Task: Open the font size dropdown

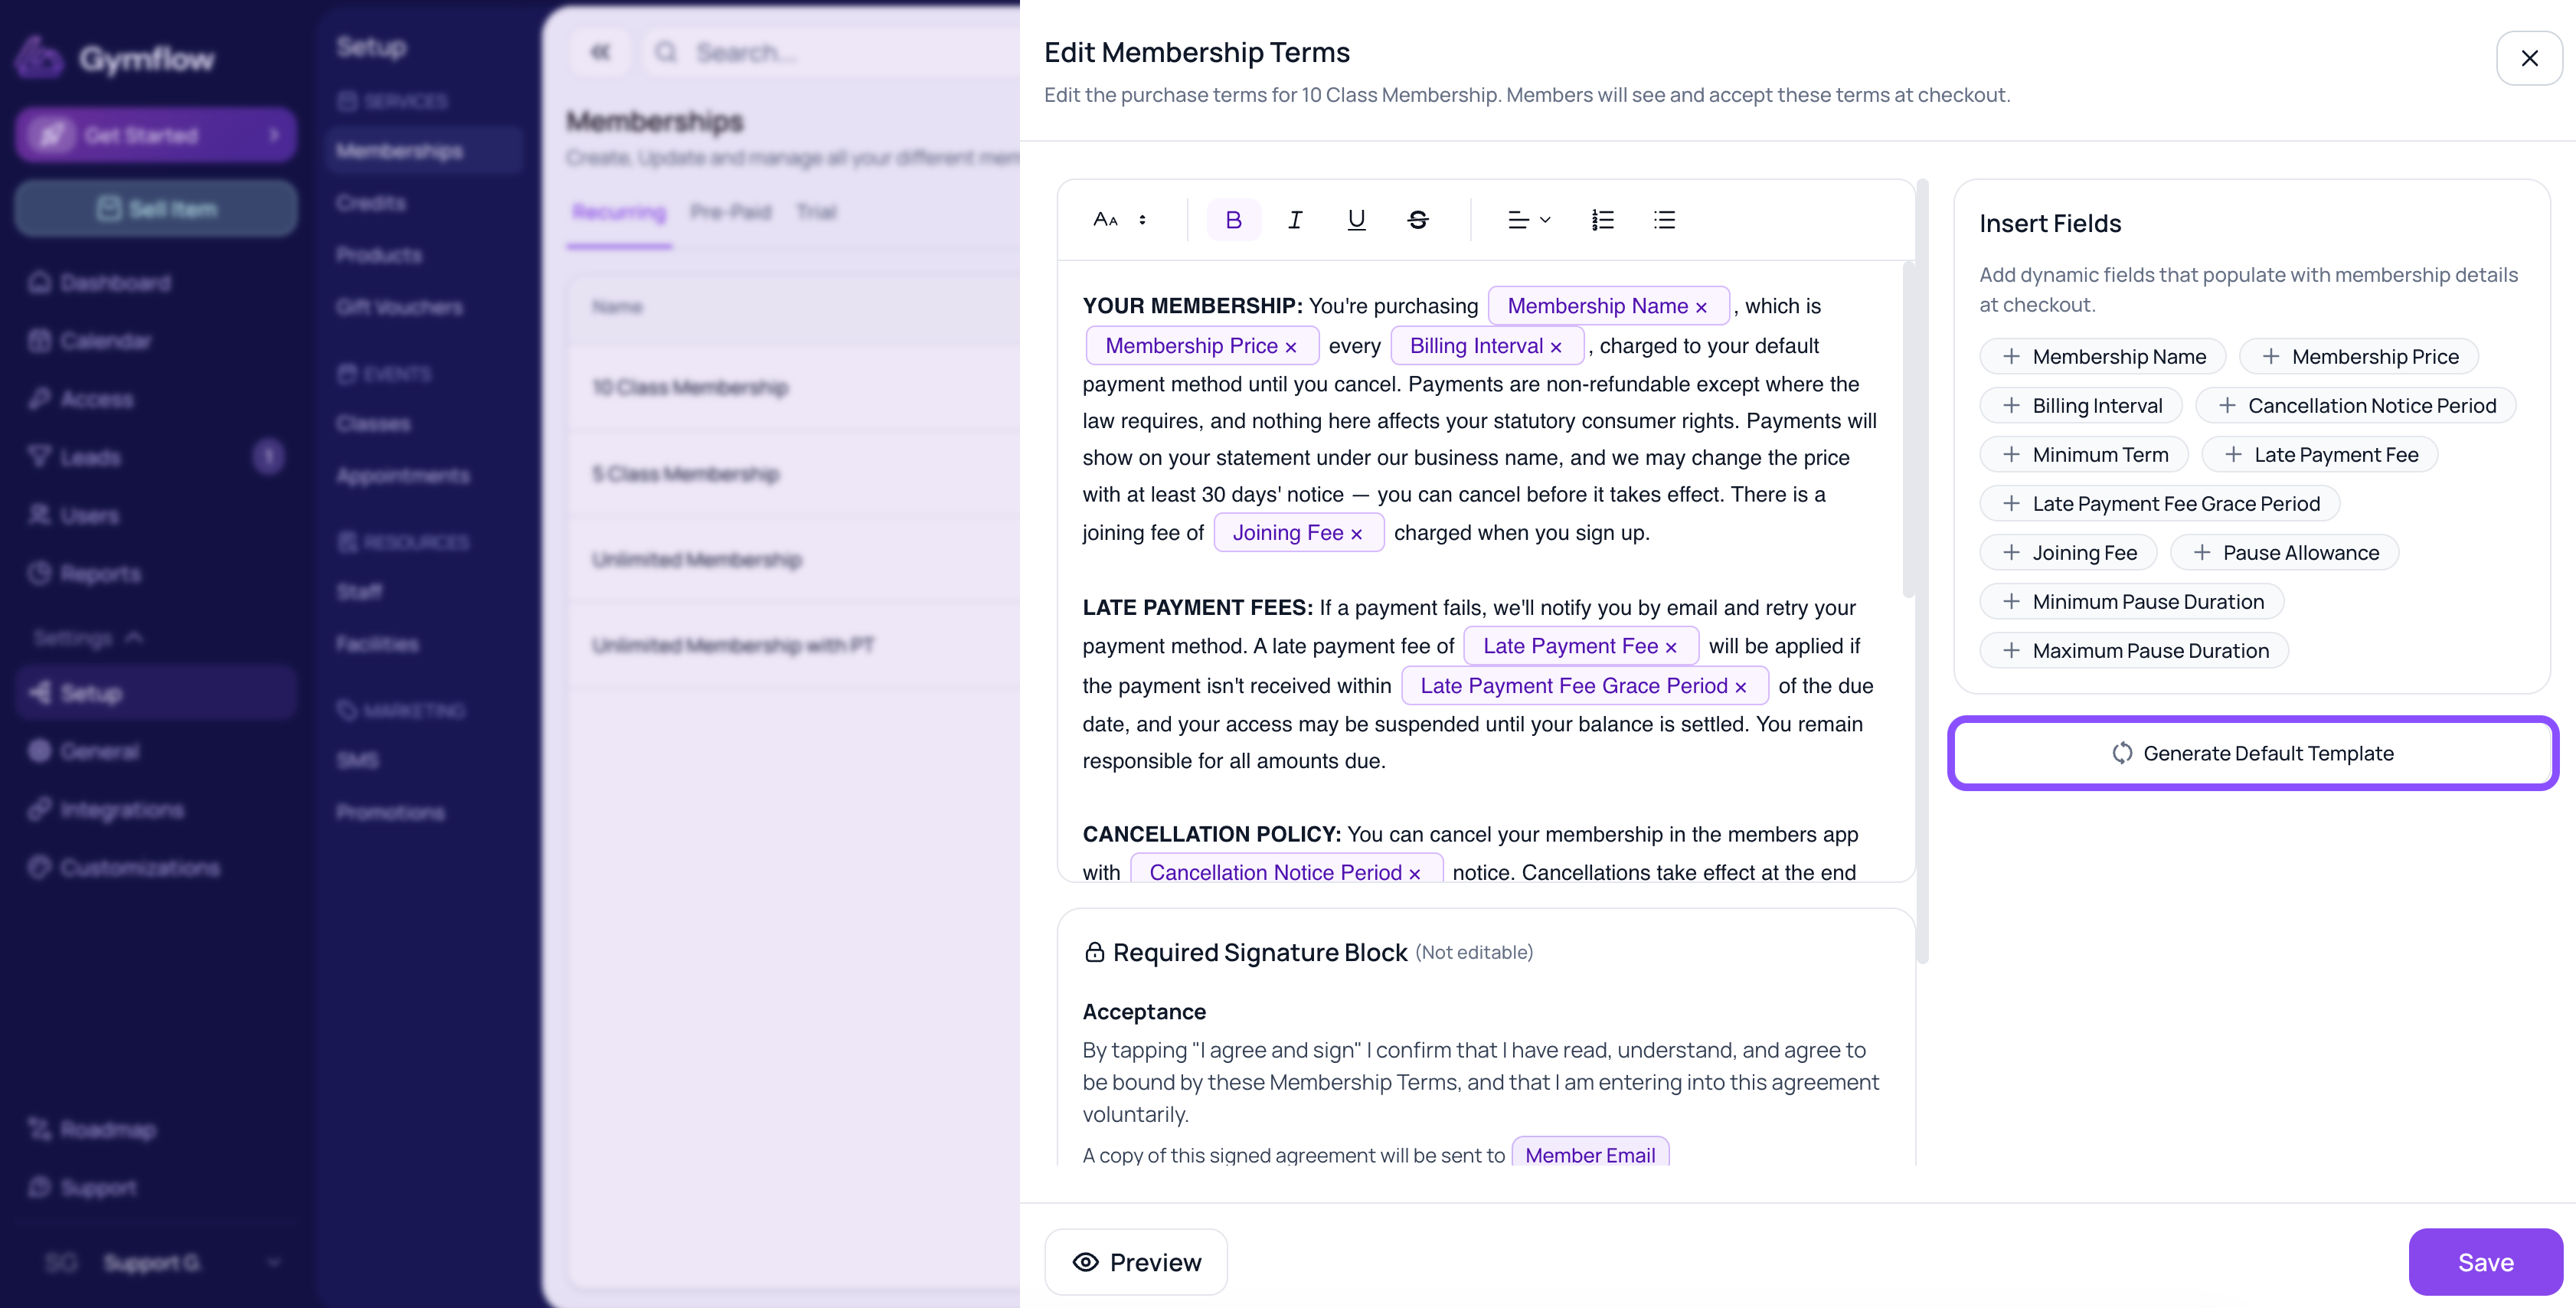Action: click(1120, 220)
